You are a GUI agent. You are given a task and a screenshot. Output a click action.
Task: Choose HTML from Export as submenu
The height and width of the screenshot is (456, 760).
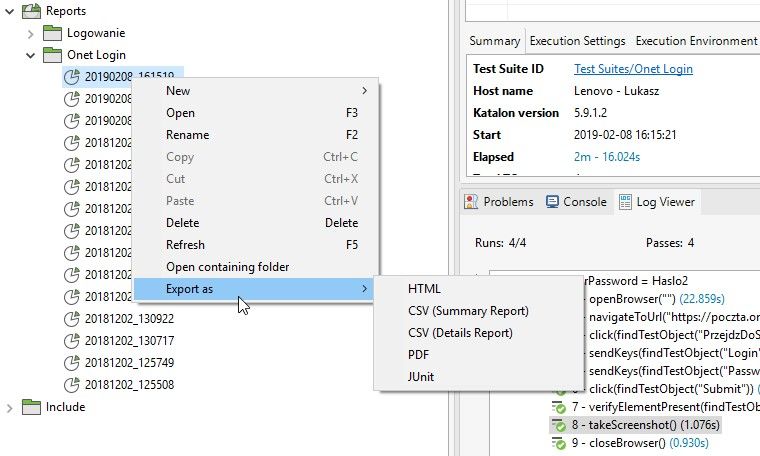tap(424, 289)
